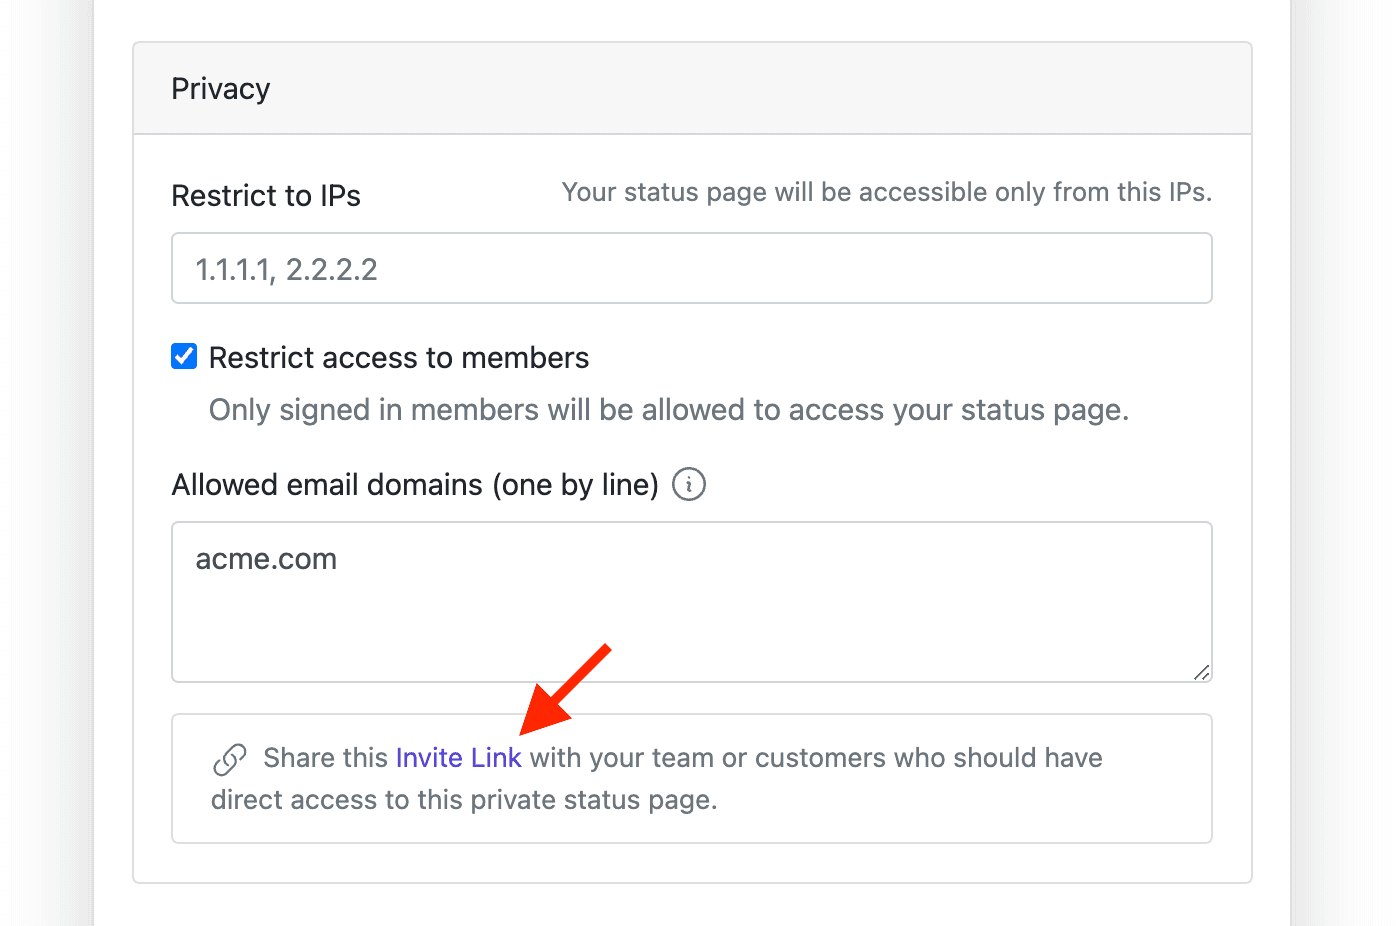
Task: Click the Privacy section header
Action: [220, 88]
